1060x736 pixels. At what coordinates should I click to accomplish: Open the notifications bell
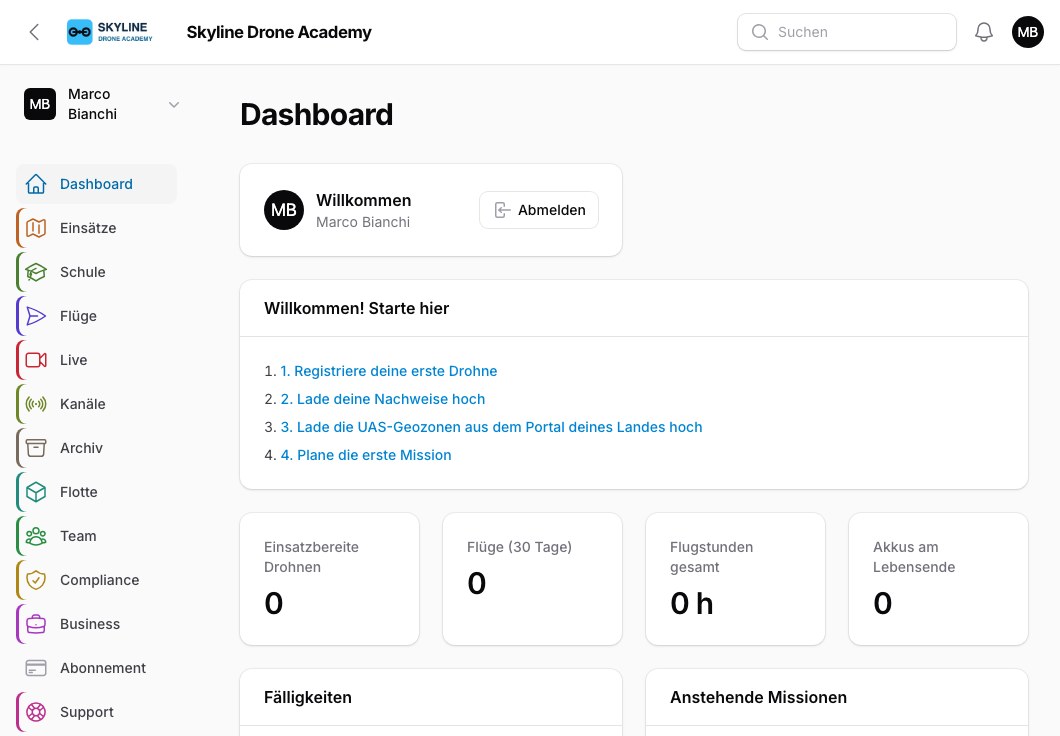coord(984,32)
